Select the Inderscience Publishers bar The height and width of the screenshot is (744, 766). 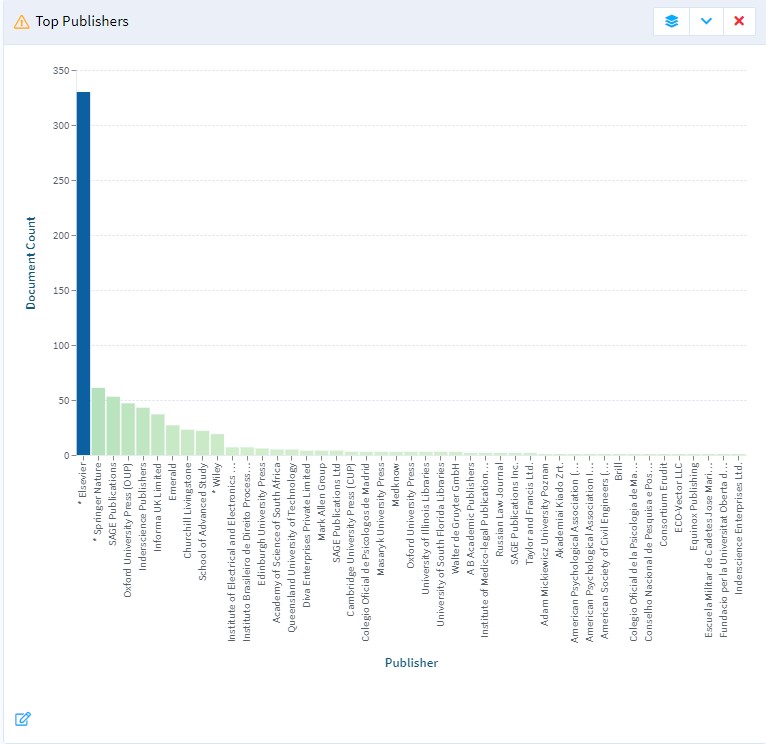pos(143,431)
